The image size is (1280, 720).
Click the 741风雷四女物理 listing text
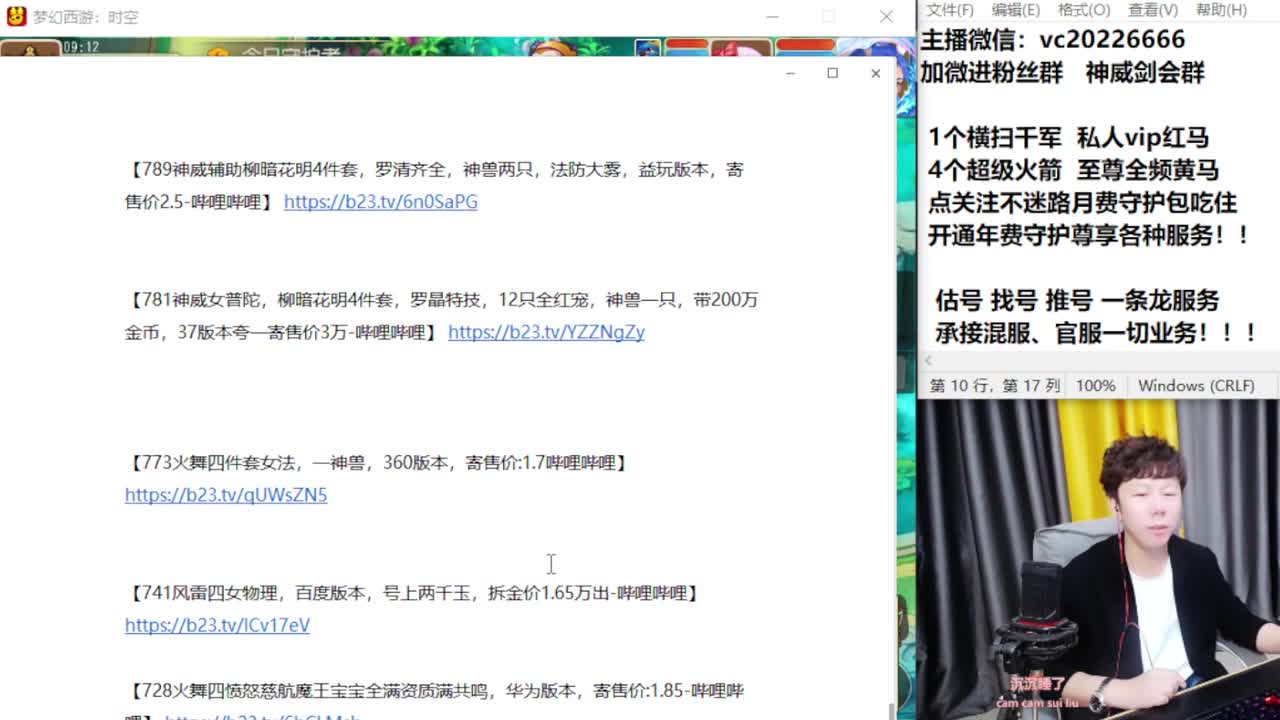(x=413, y=593)
